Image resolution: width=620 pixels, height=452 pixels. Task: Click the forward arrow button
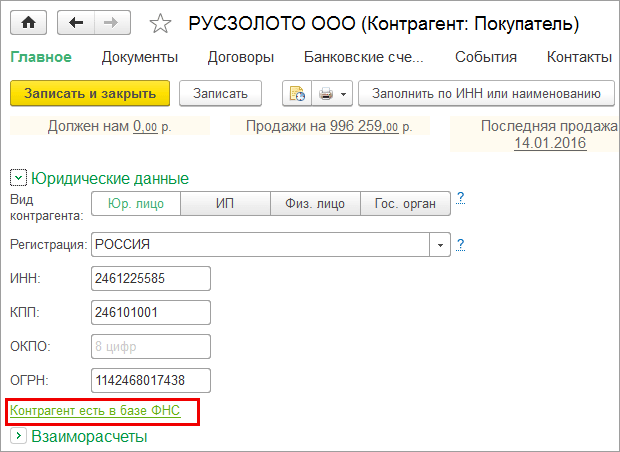(112, 23)
